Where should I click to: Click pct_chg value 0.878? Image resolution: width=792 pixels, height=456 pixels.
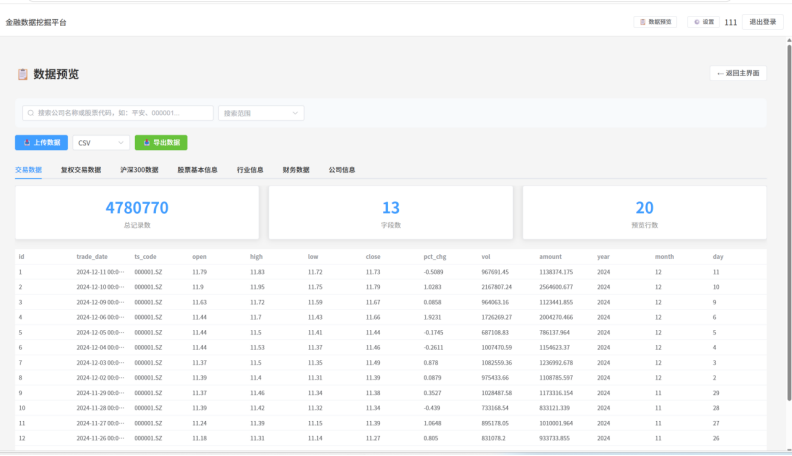point(431,363)
